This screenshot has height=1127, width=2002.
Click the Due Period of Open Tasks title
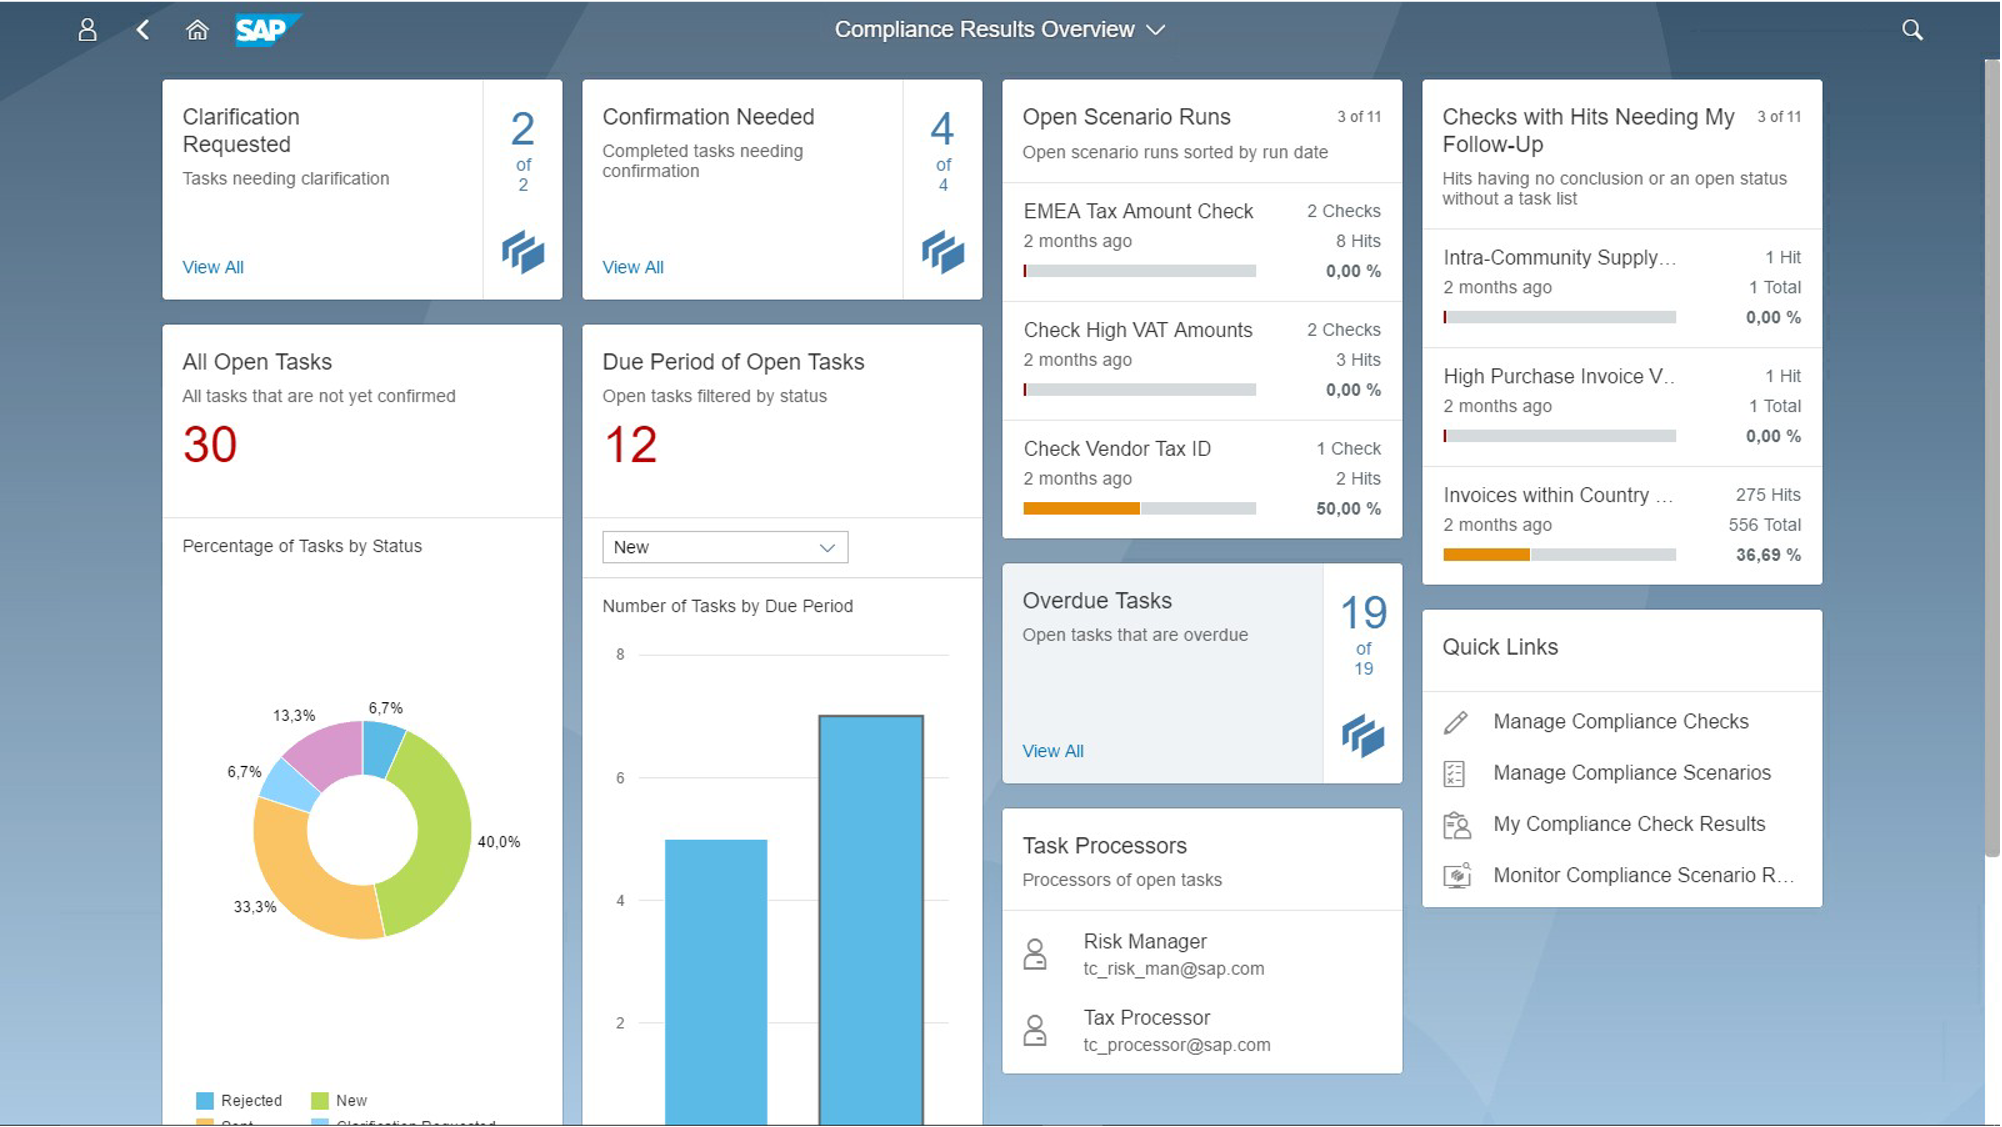pyautogui.click(x=733, y=362)
